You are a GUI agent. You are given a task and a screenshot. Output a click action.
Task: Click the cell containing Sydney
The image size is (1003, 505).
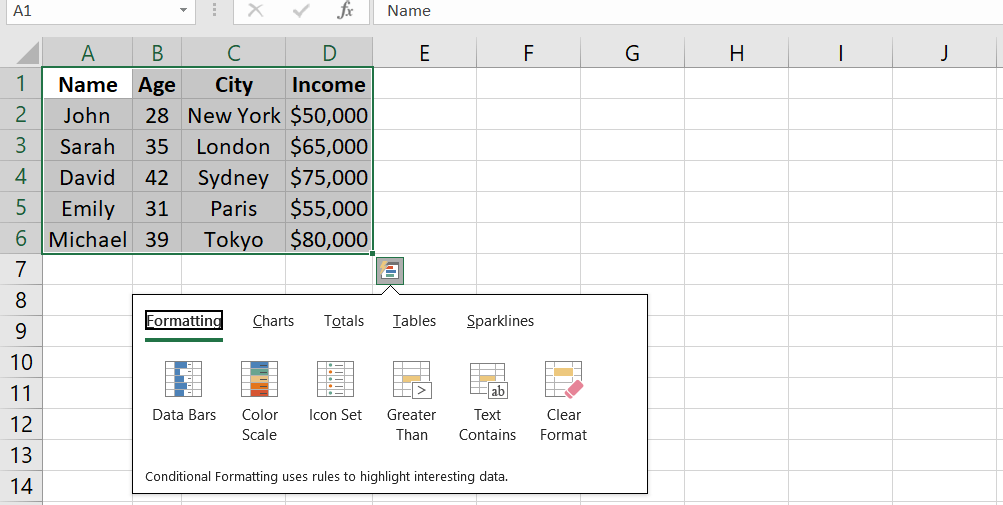point(233,178)
